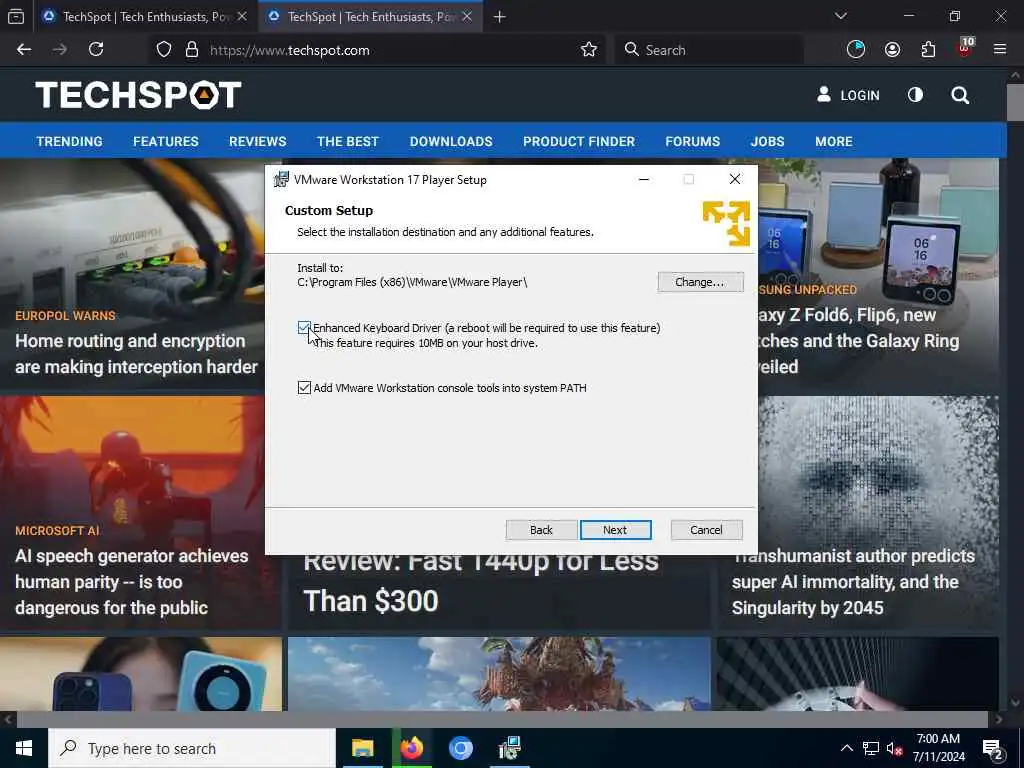The height and width of the screenshot is (768, 1024).
Task: Toggle the Enhanced Keyboard Driver checkbox
Action: [x=304, y=328]
